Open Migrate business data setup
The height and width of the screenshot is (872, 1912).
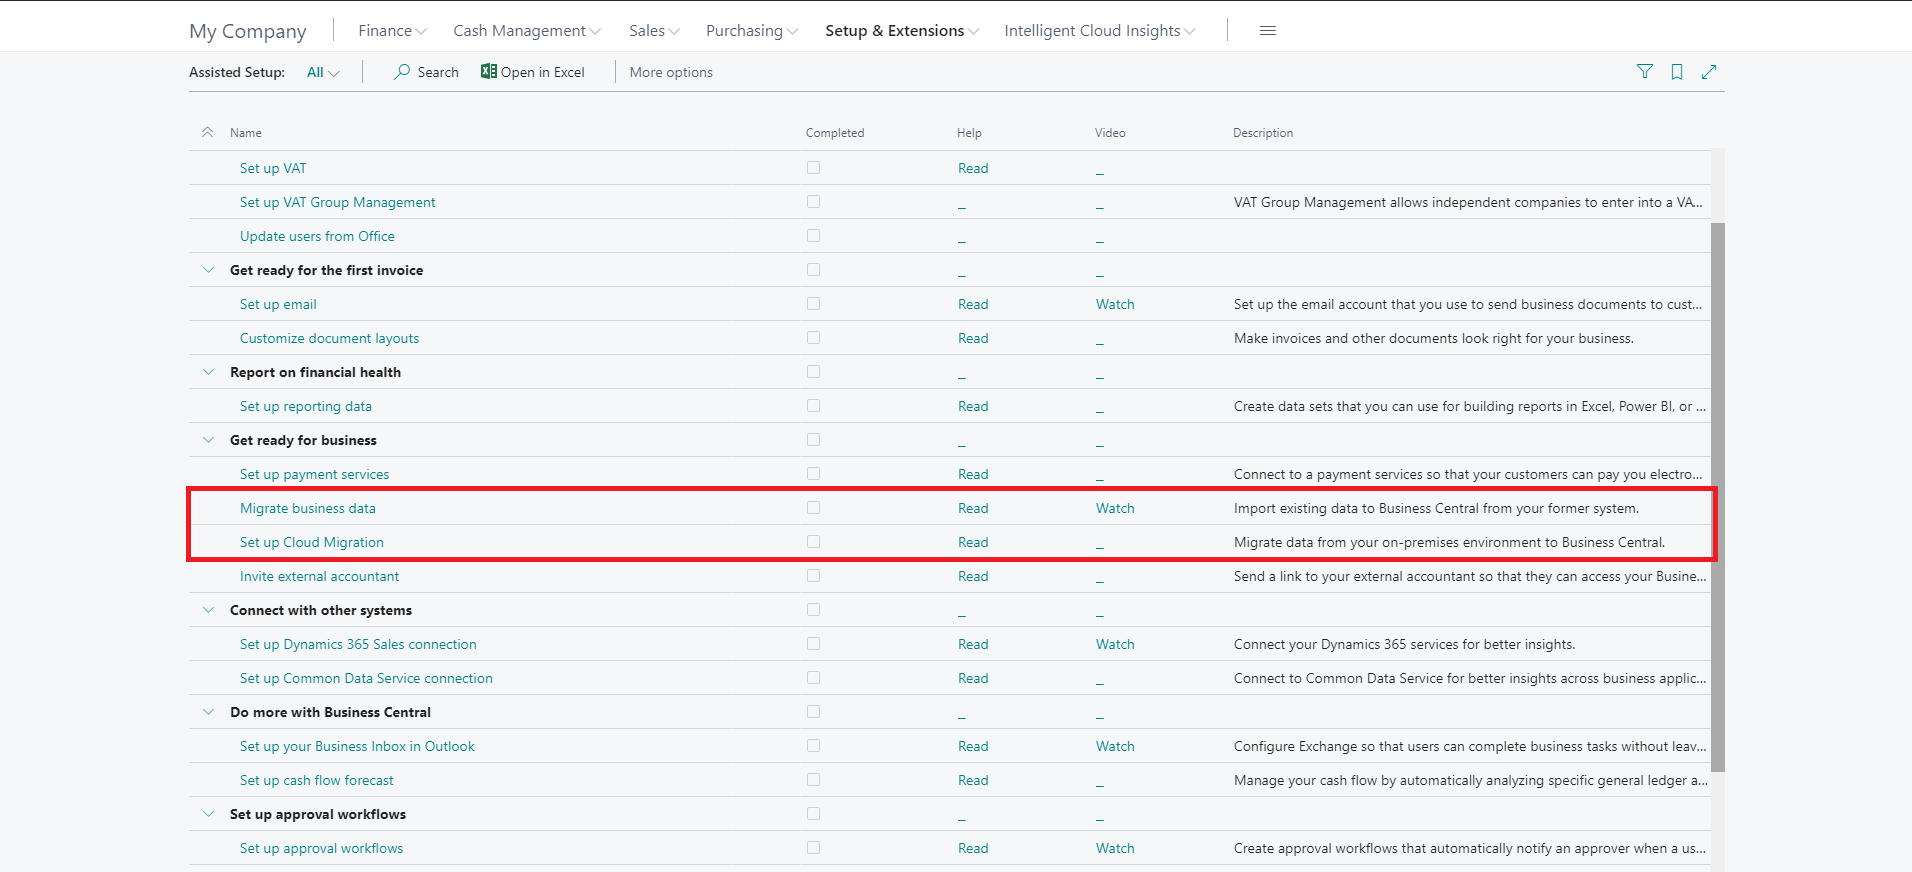[x=308, y=508]
